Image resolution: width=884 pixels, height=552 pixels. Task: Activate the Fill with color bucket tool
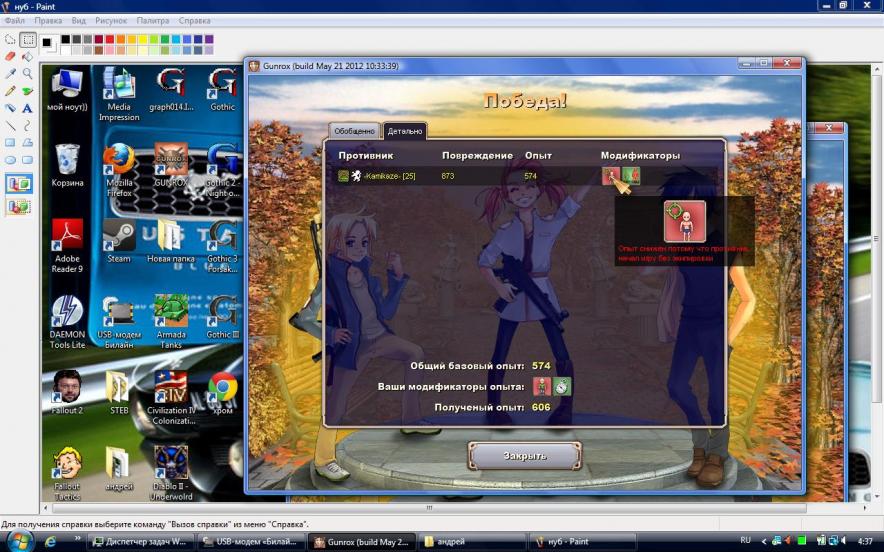(27, 57)
